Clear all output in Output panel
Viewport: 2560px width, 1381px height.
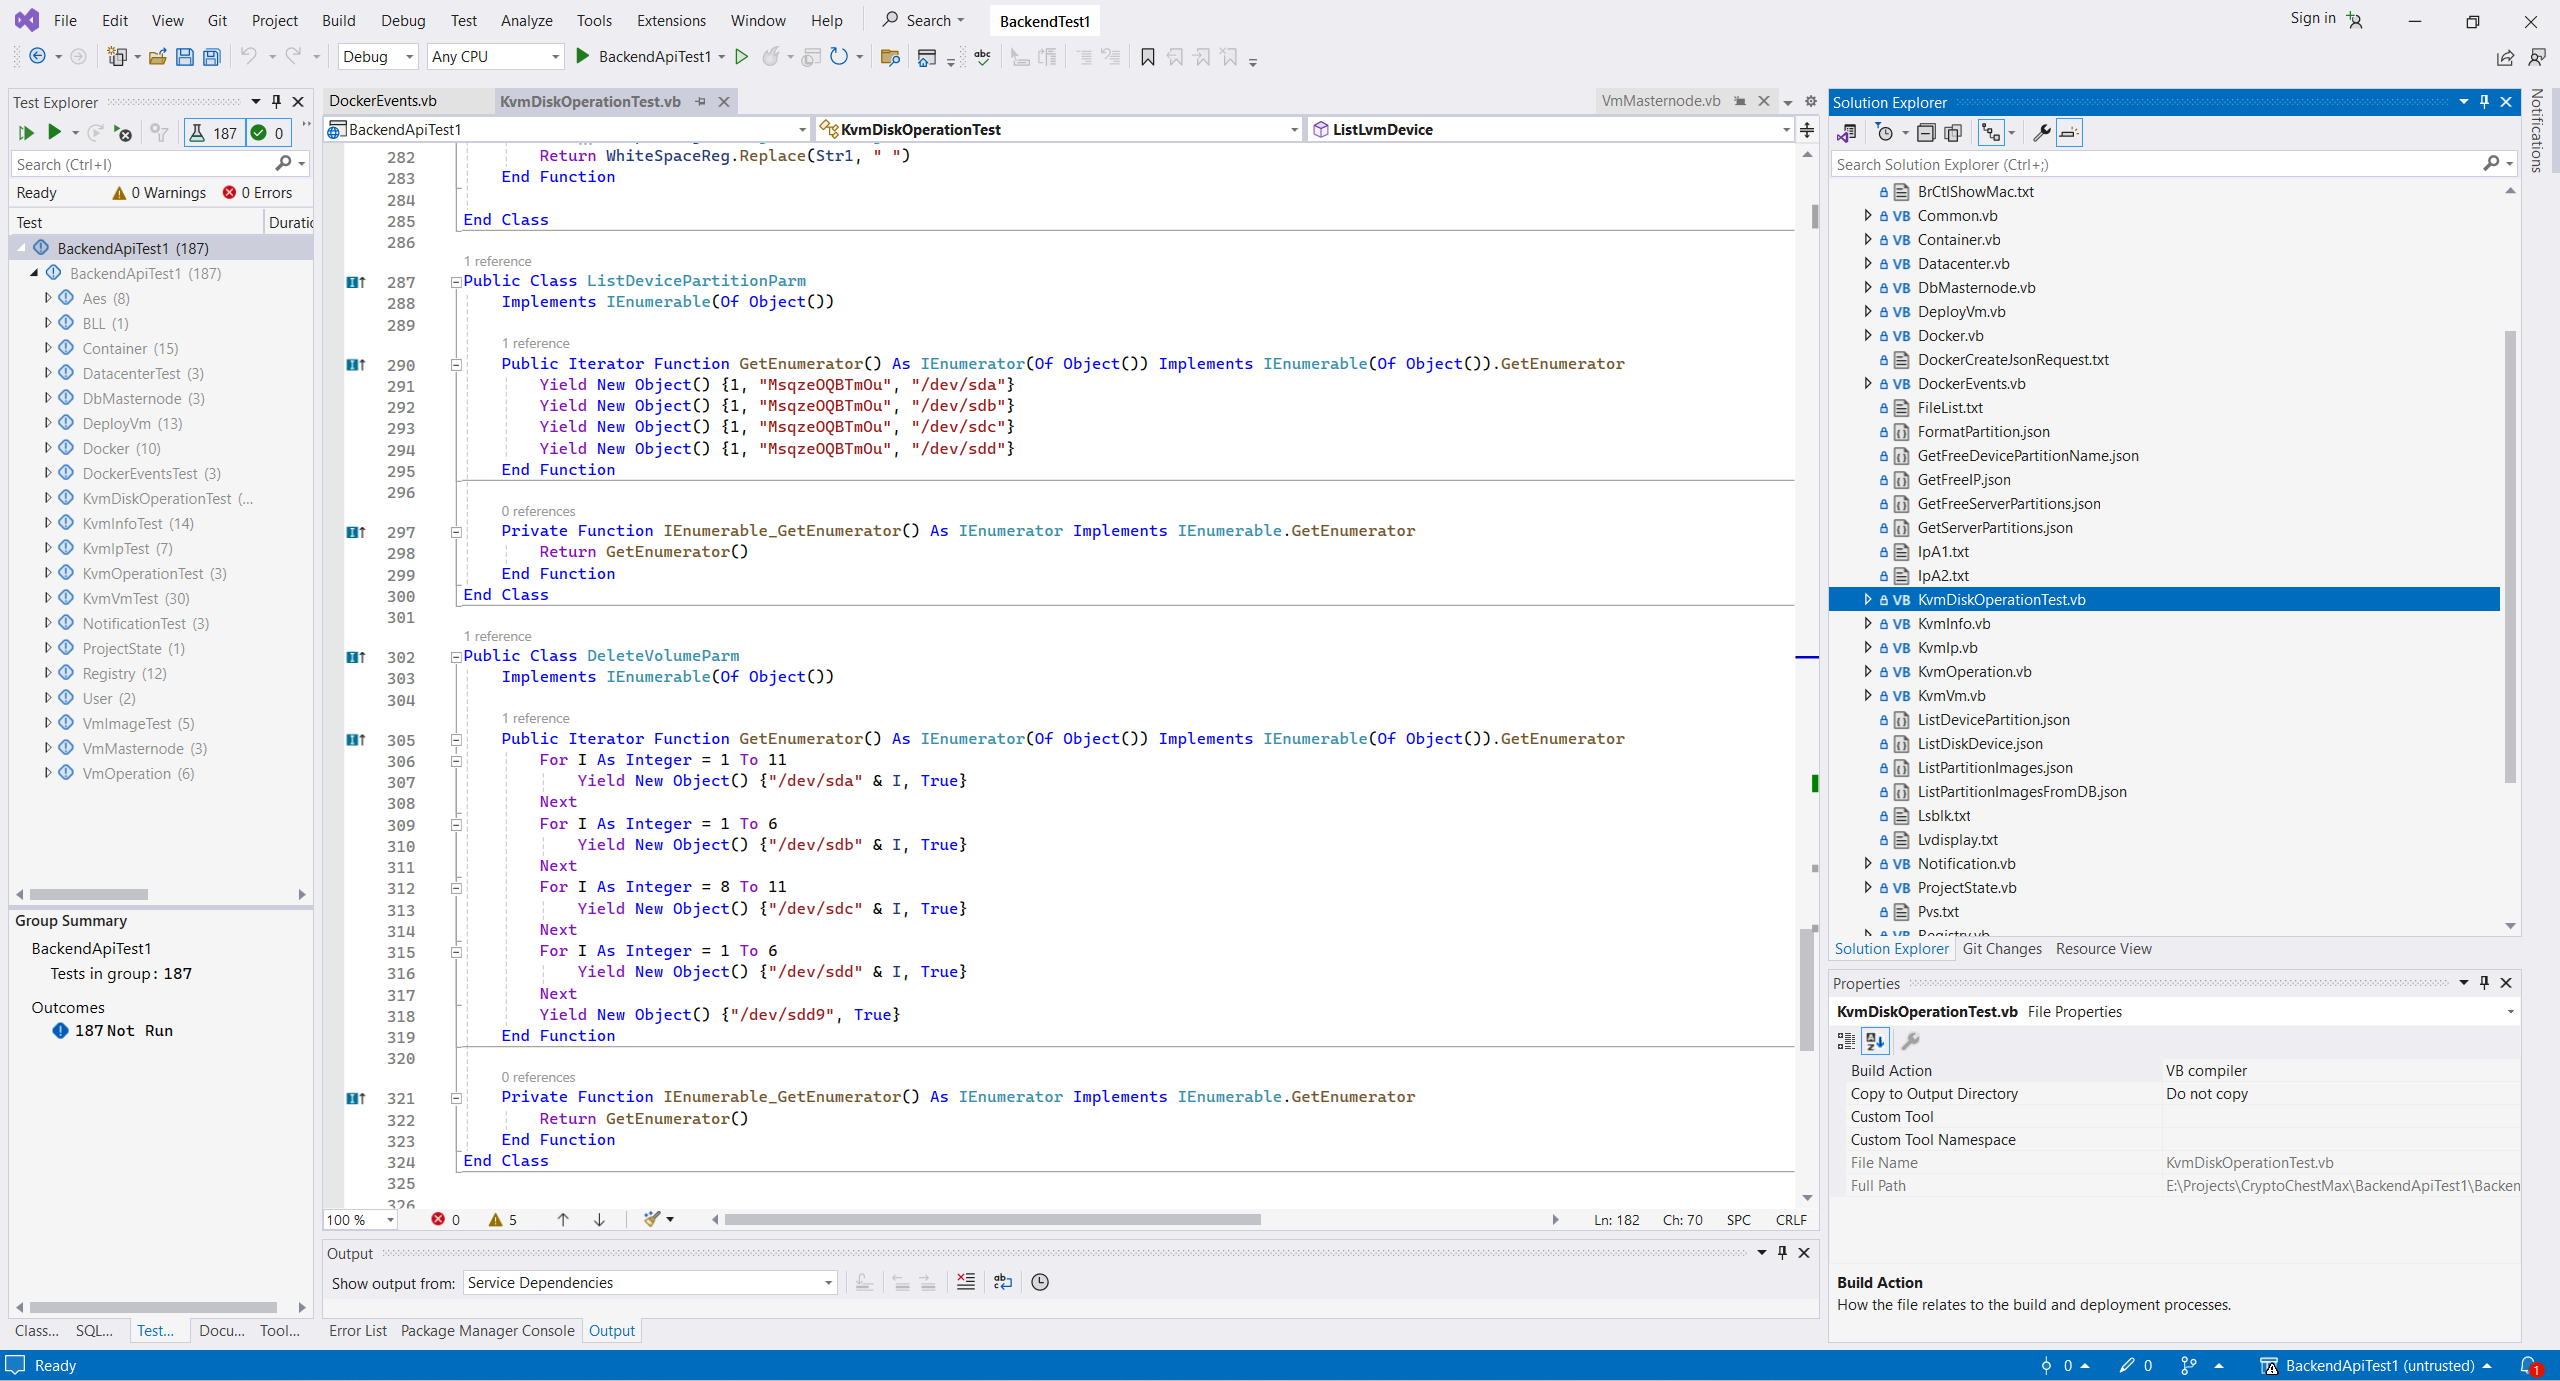pyautogui.click(x=965, y=1282)
